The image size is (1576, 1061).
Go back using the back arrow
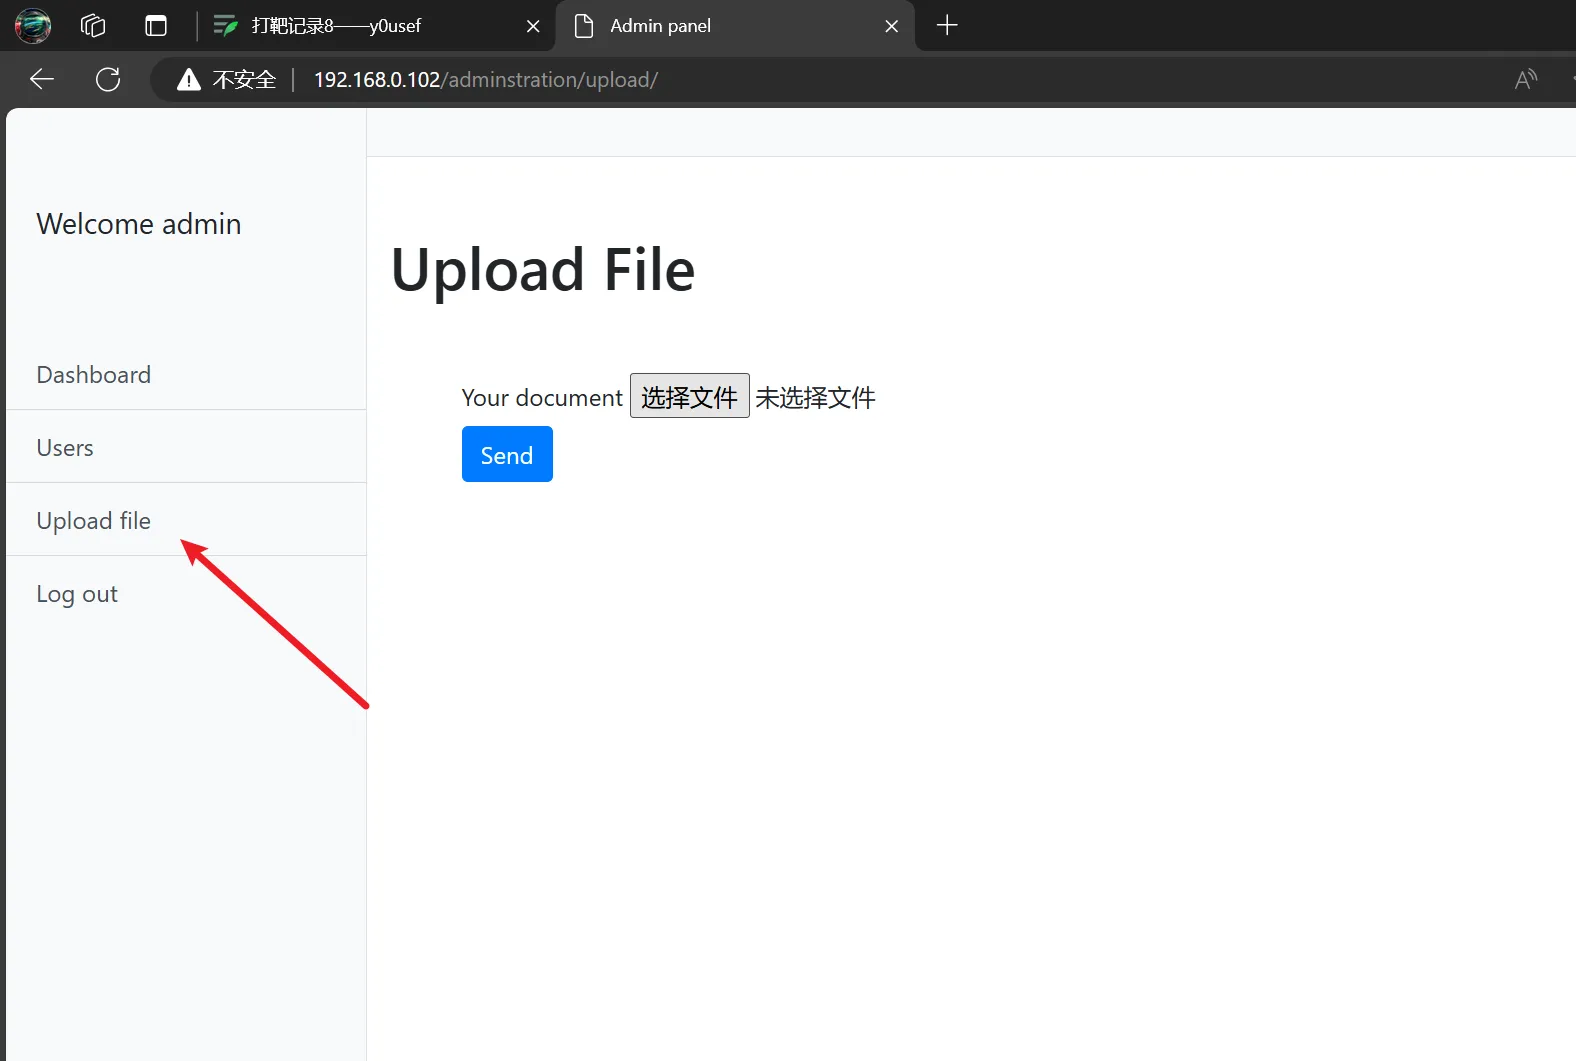click(x=42, y=80)
